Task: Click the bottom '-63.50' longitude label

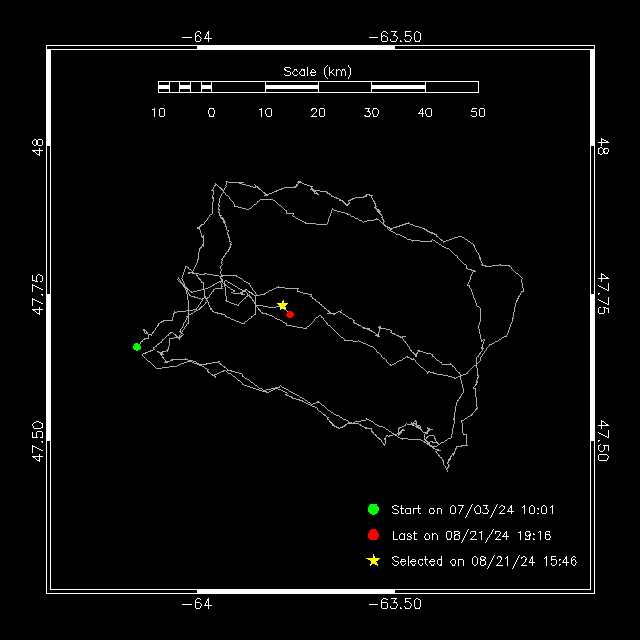Action: click(395, 604)
